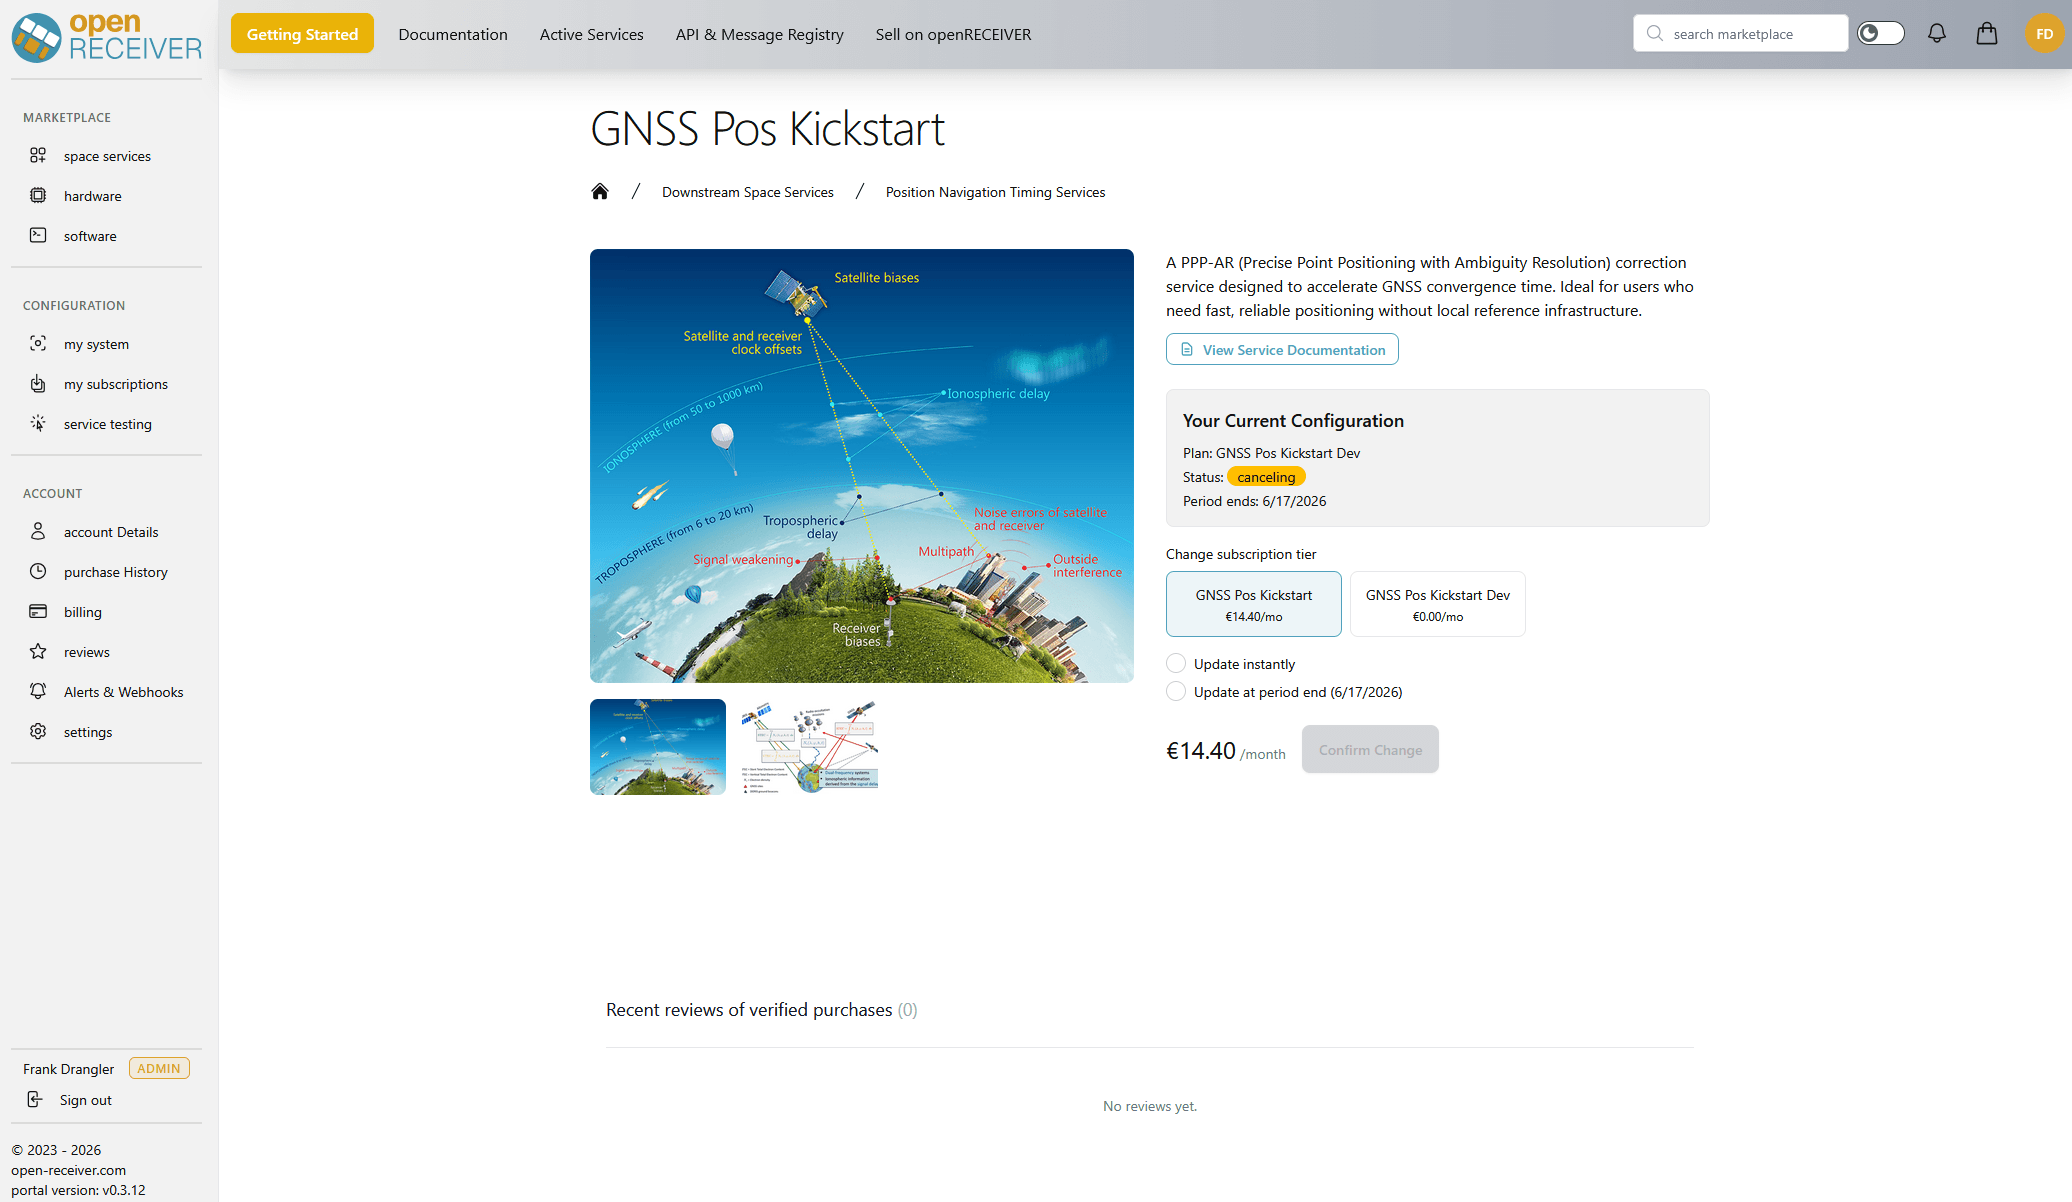The image size is (2072, 1202).
Task: Click Plan: GNSS Pos Kickstart Dev text
Action: point(1272,453)
